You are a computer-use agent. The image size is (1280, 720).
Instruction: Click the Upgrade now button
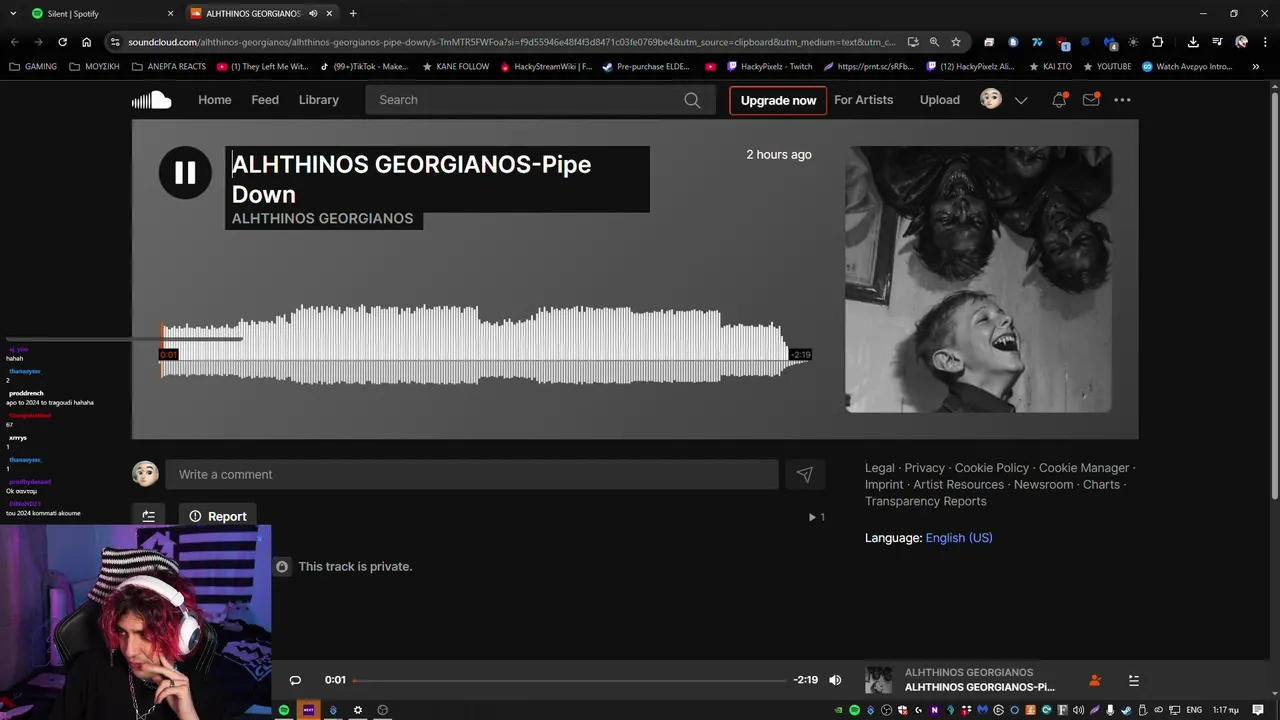pyautogui.click(x=778, y=100)
